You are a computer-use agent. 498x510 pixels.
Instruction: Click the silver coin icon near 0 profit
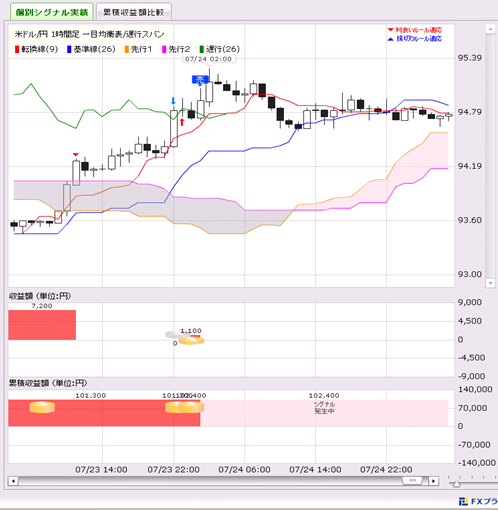click(173, 335)
